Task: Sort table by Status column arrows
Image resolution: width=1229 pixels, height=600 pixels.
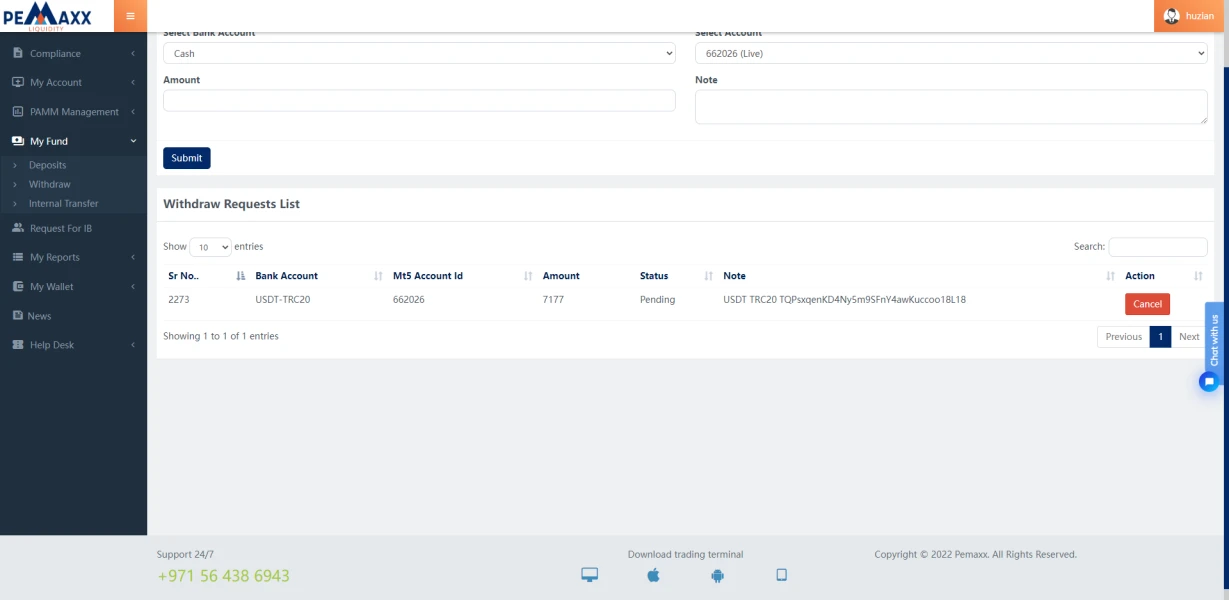Action: [x=709, y=276]
